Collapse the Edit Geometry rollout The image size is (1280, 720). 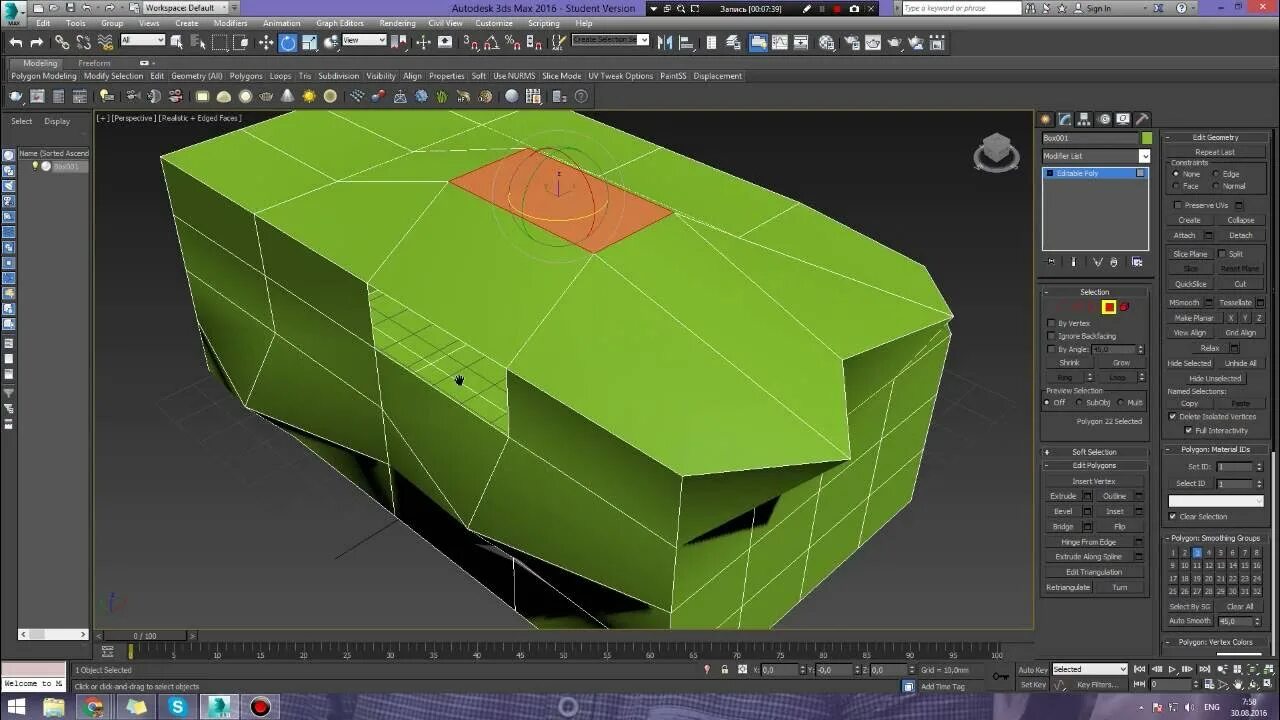(1215, 137)
